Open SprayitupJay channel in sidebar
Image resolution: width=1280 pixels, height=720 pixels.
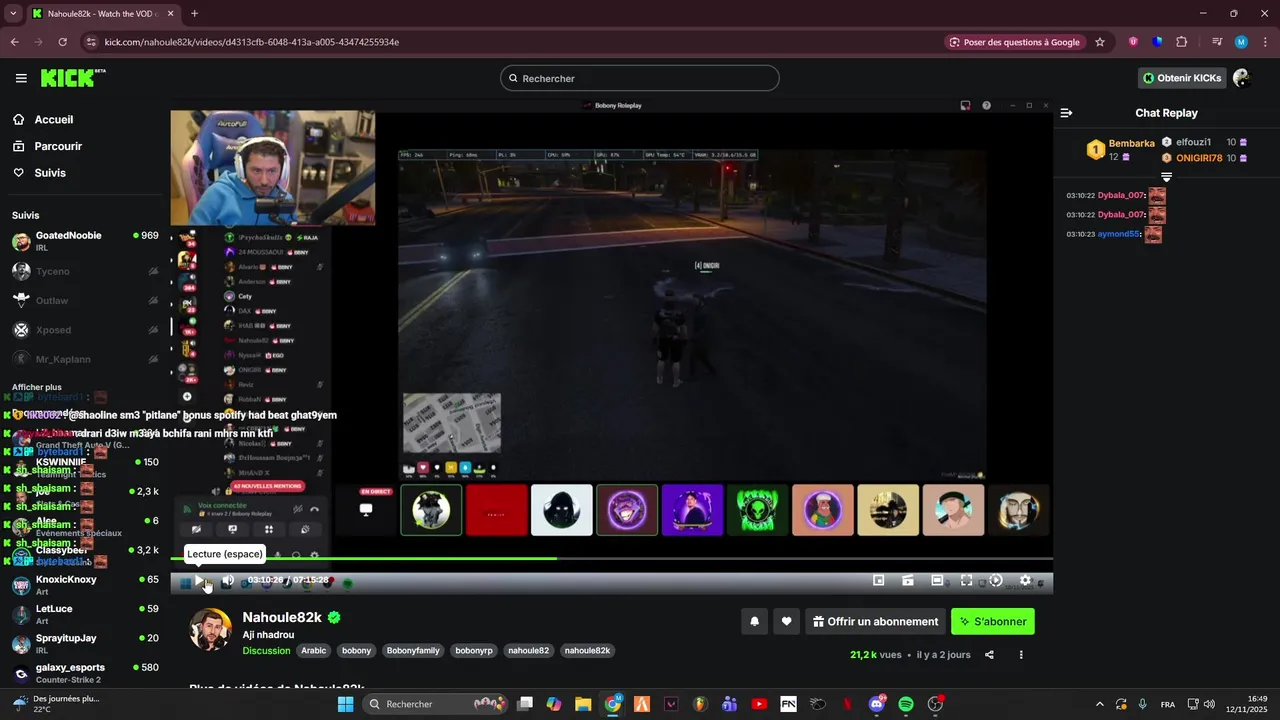coord(85,643)
